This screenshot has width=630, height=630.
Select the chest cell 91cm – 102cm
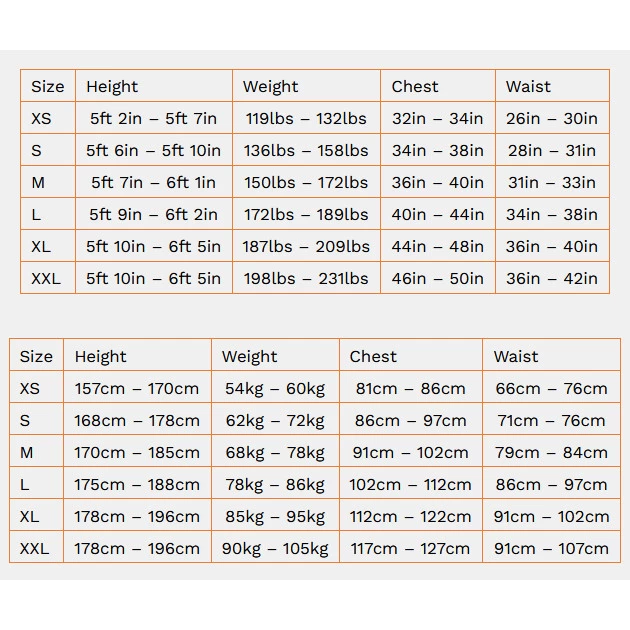[410, 452]
